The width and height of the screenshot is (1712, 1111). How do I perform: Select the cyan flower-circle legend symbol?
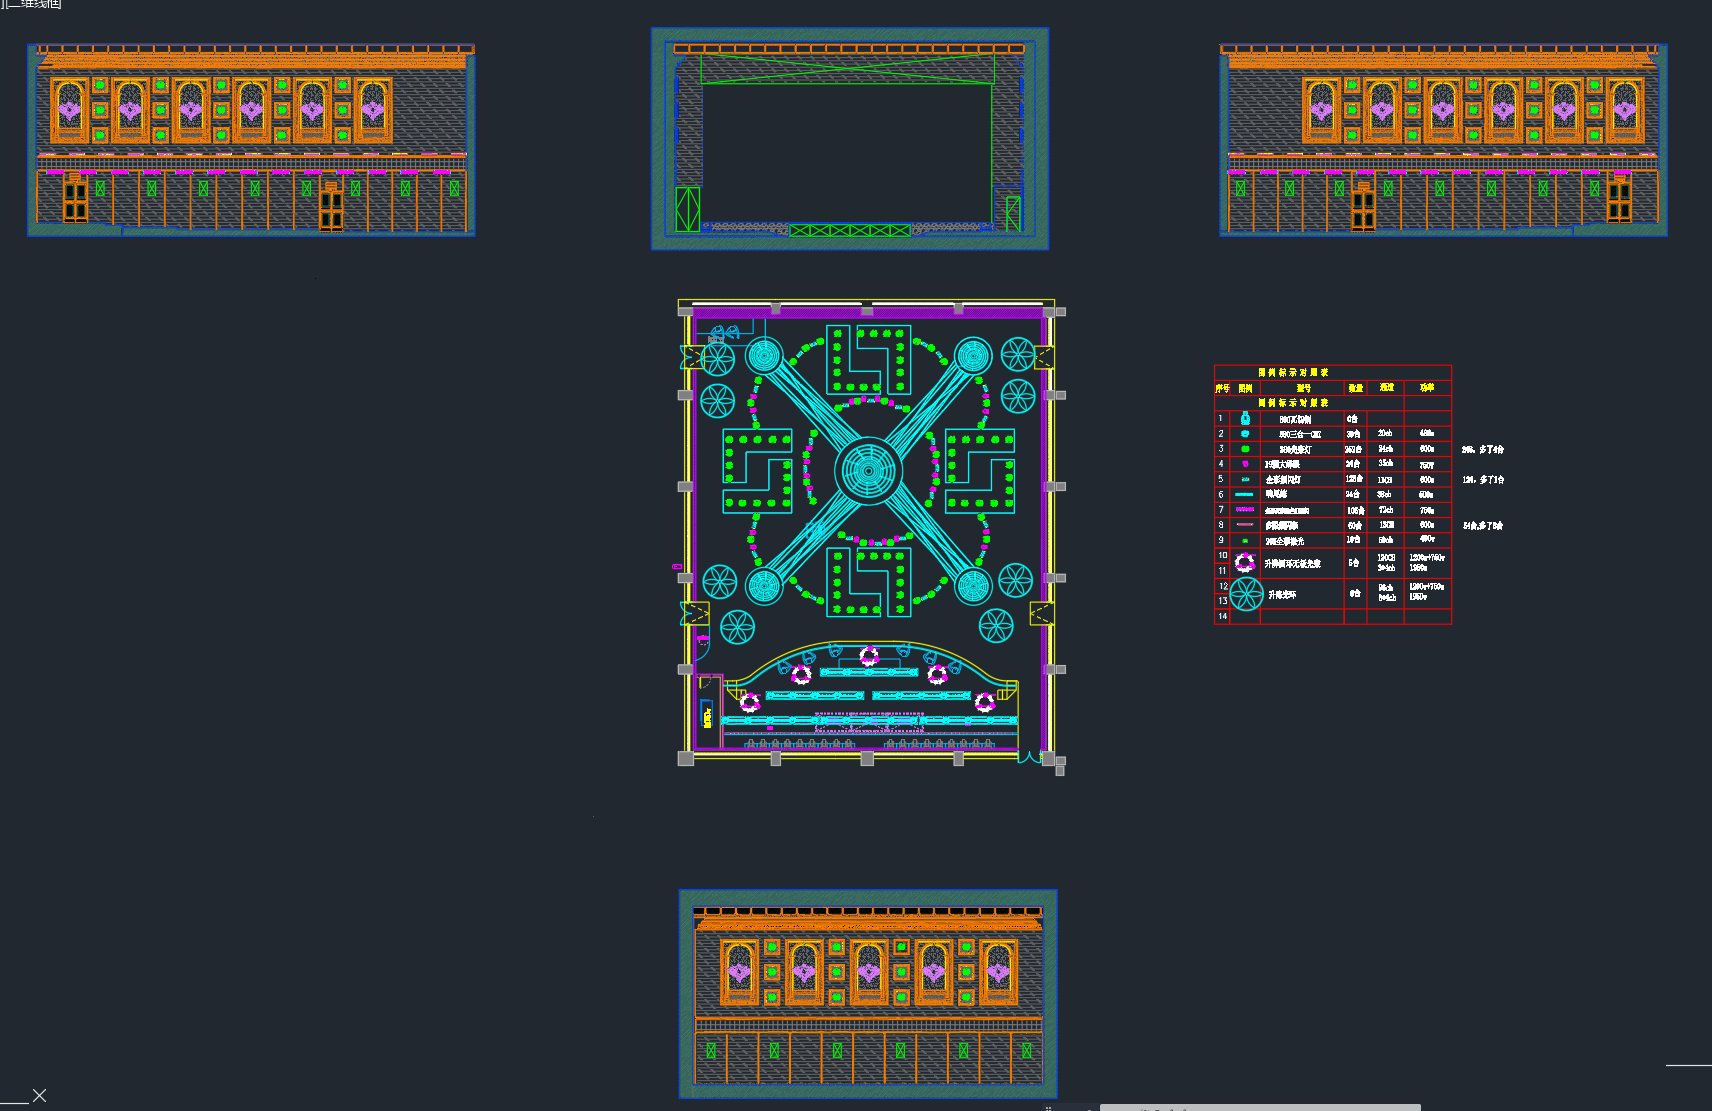(x=1246, y=594)
